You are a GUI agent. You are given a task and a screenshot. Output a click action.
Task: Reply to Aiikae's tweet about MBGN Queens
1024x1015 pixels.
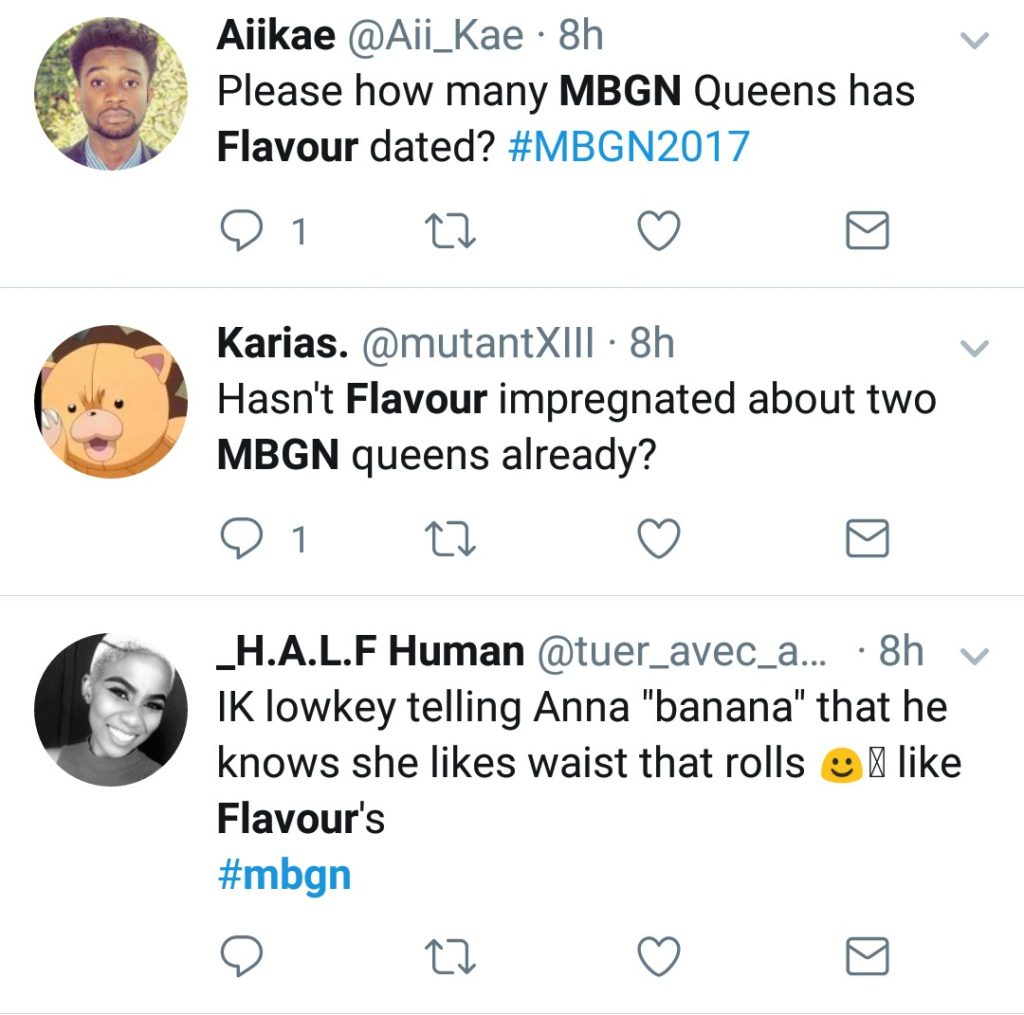pos(241,232)
